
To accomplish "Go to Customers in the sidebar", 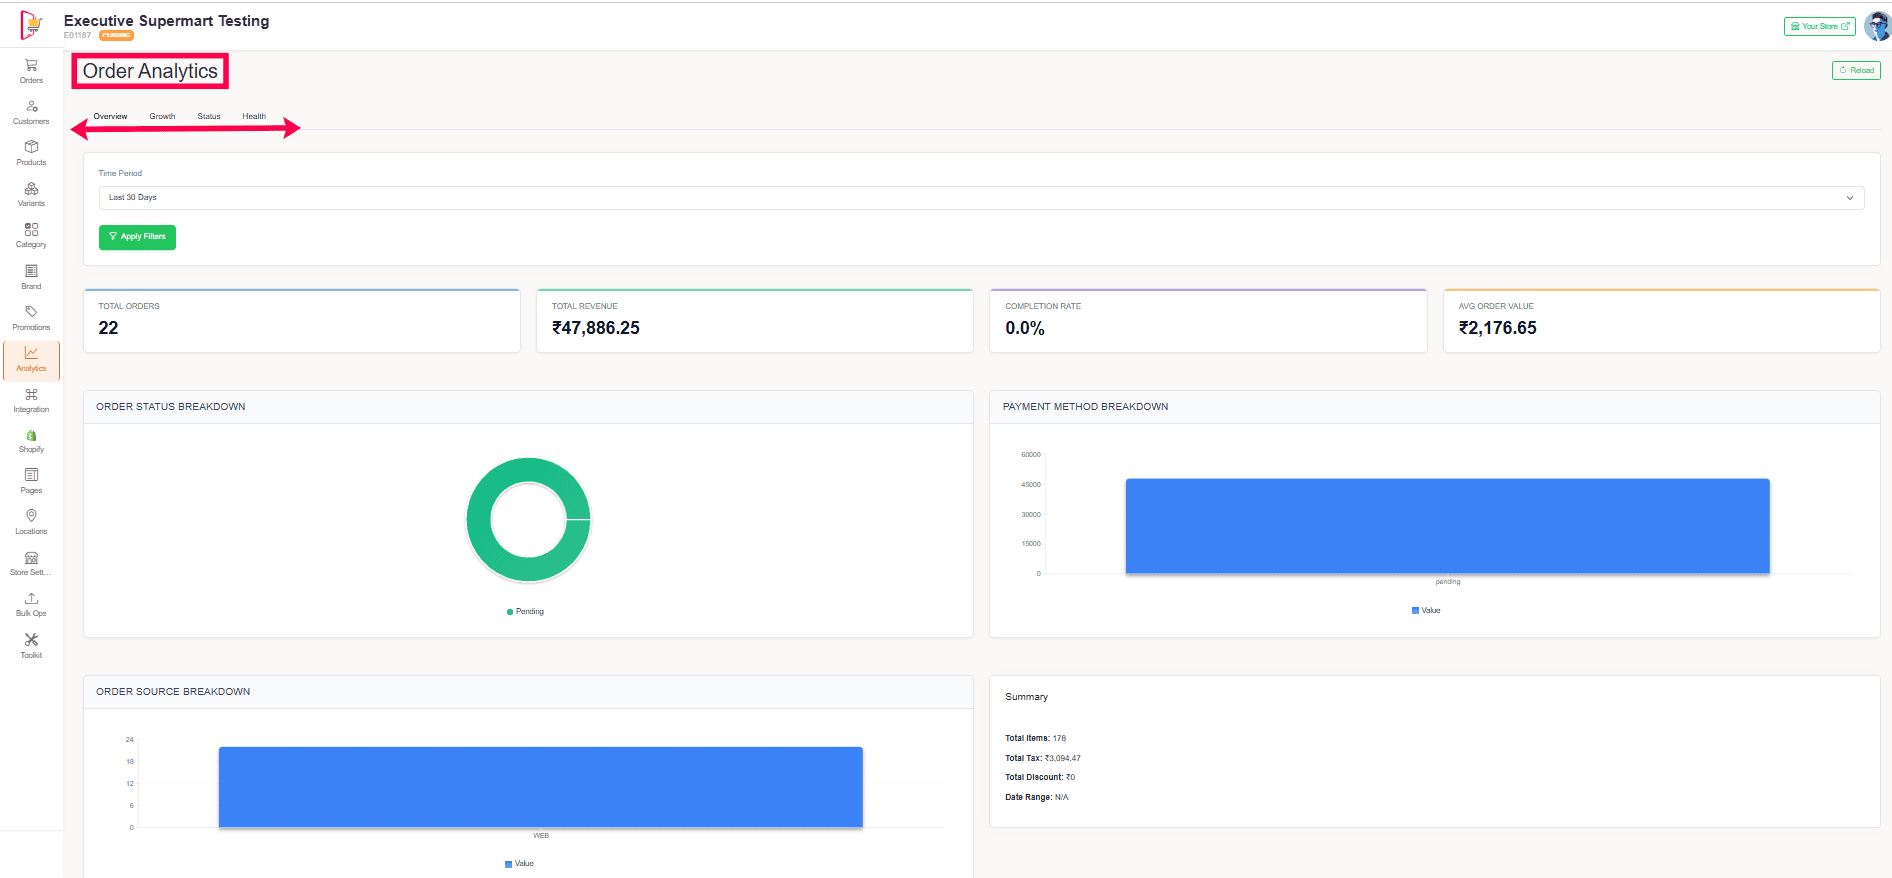I will [31, 107].
